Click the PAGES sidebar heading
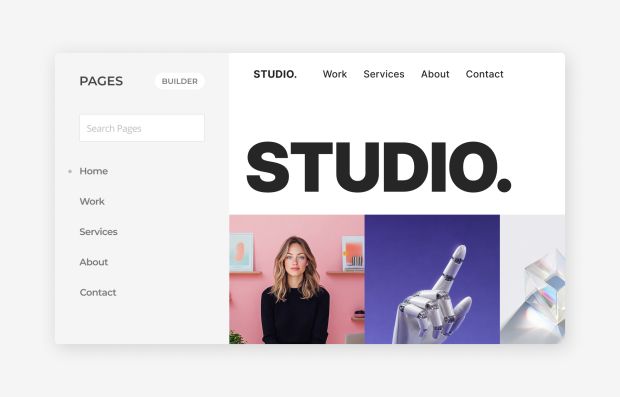The width and height of the screenshot is (620, 397). click(101, 81)
